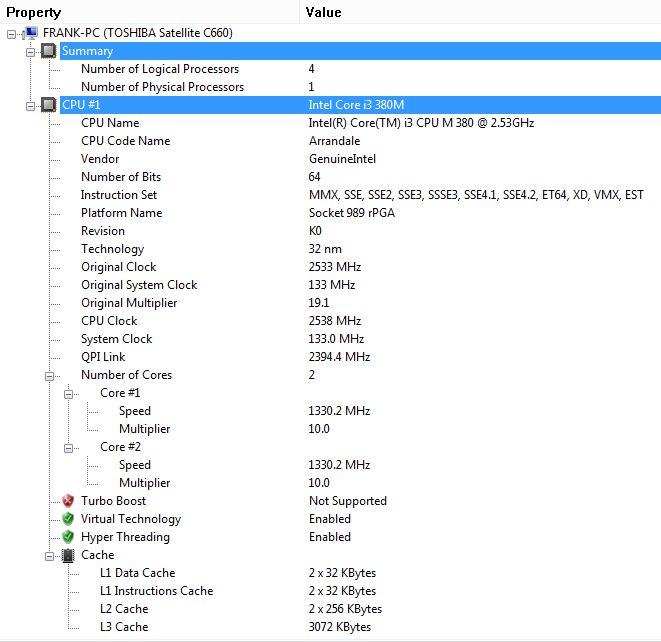Click the chip icon next to CPU #1
This screenshot has width=661, height=642.
(x=48, y=105)
